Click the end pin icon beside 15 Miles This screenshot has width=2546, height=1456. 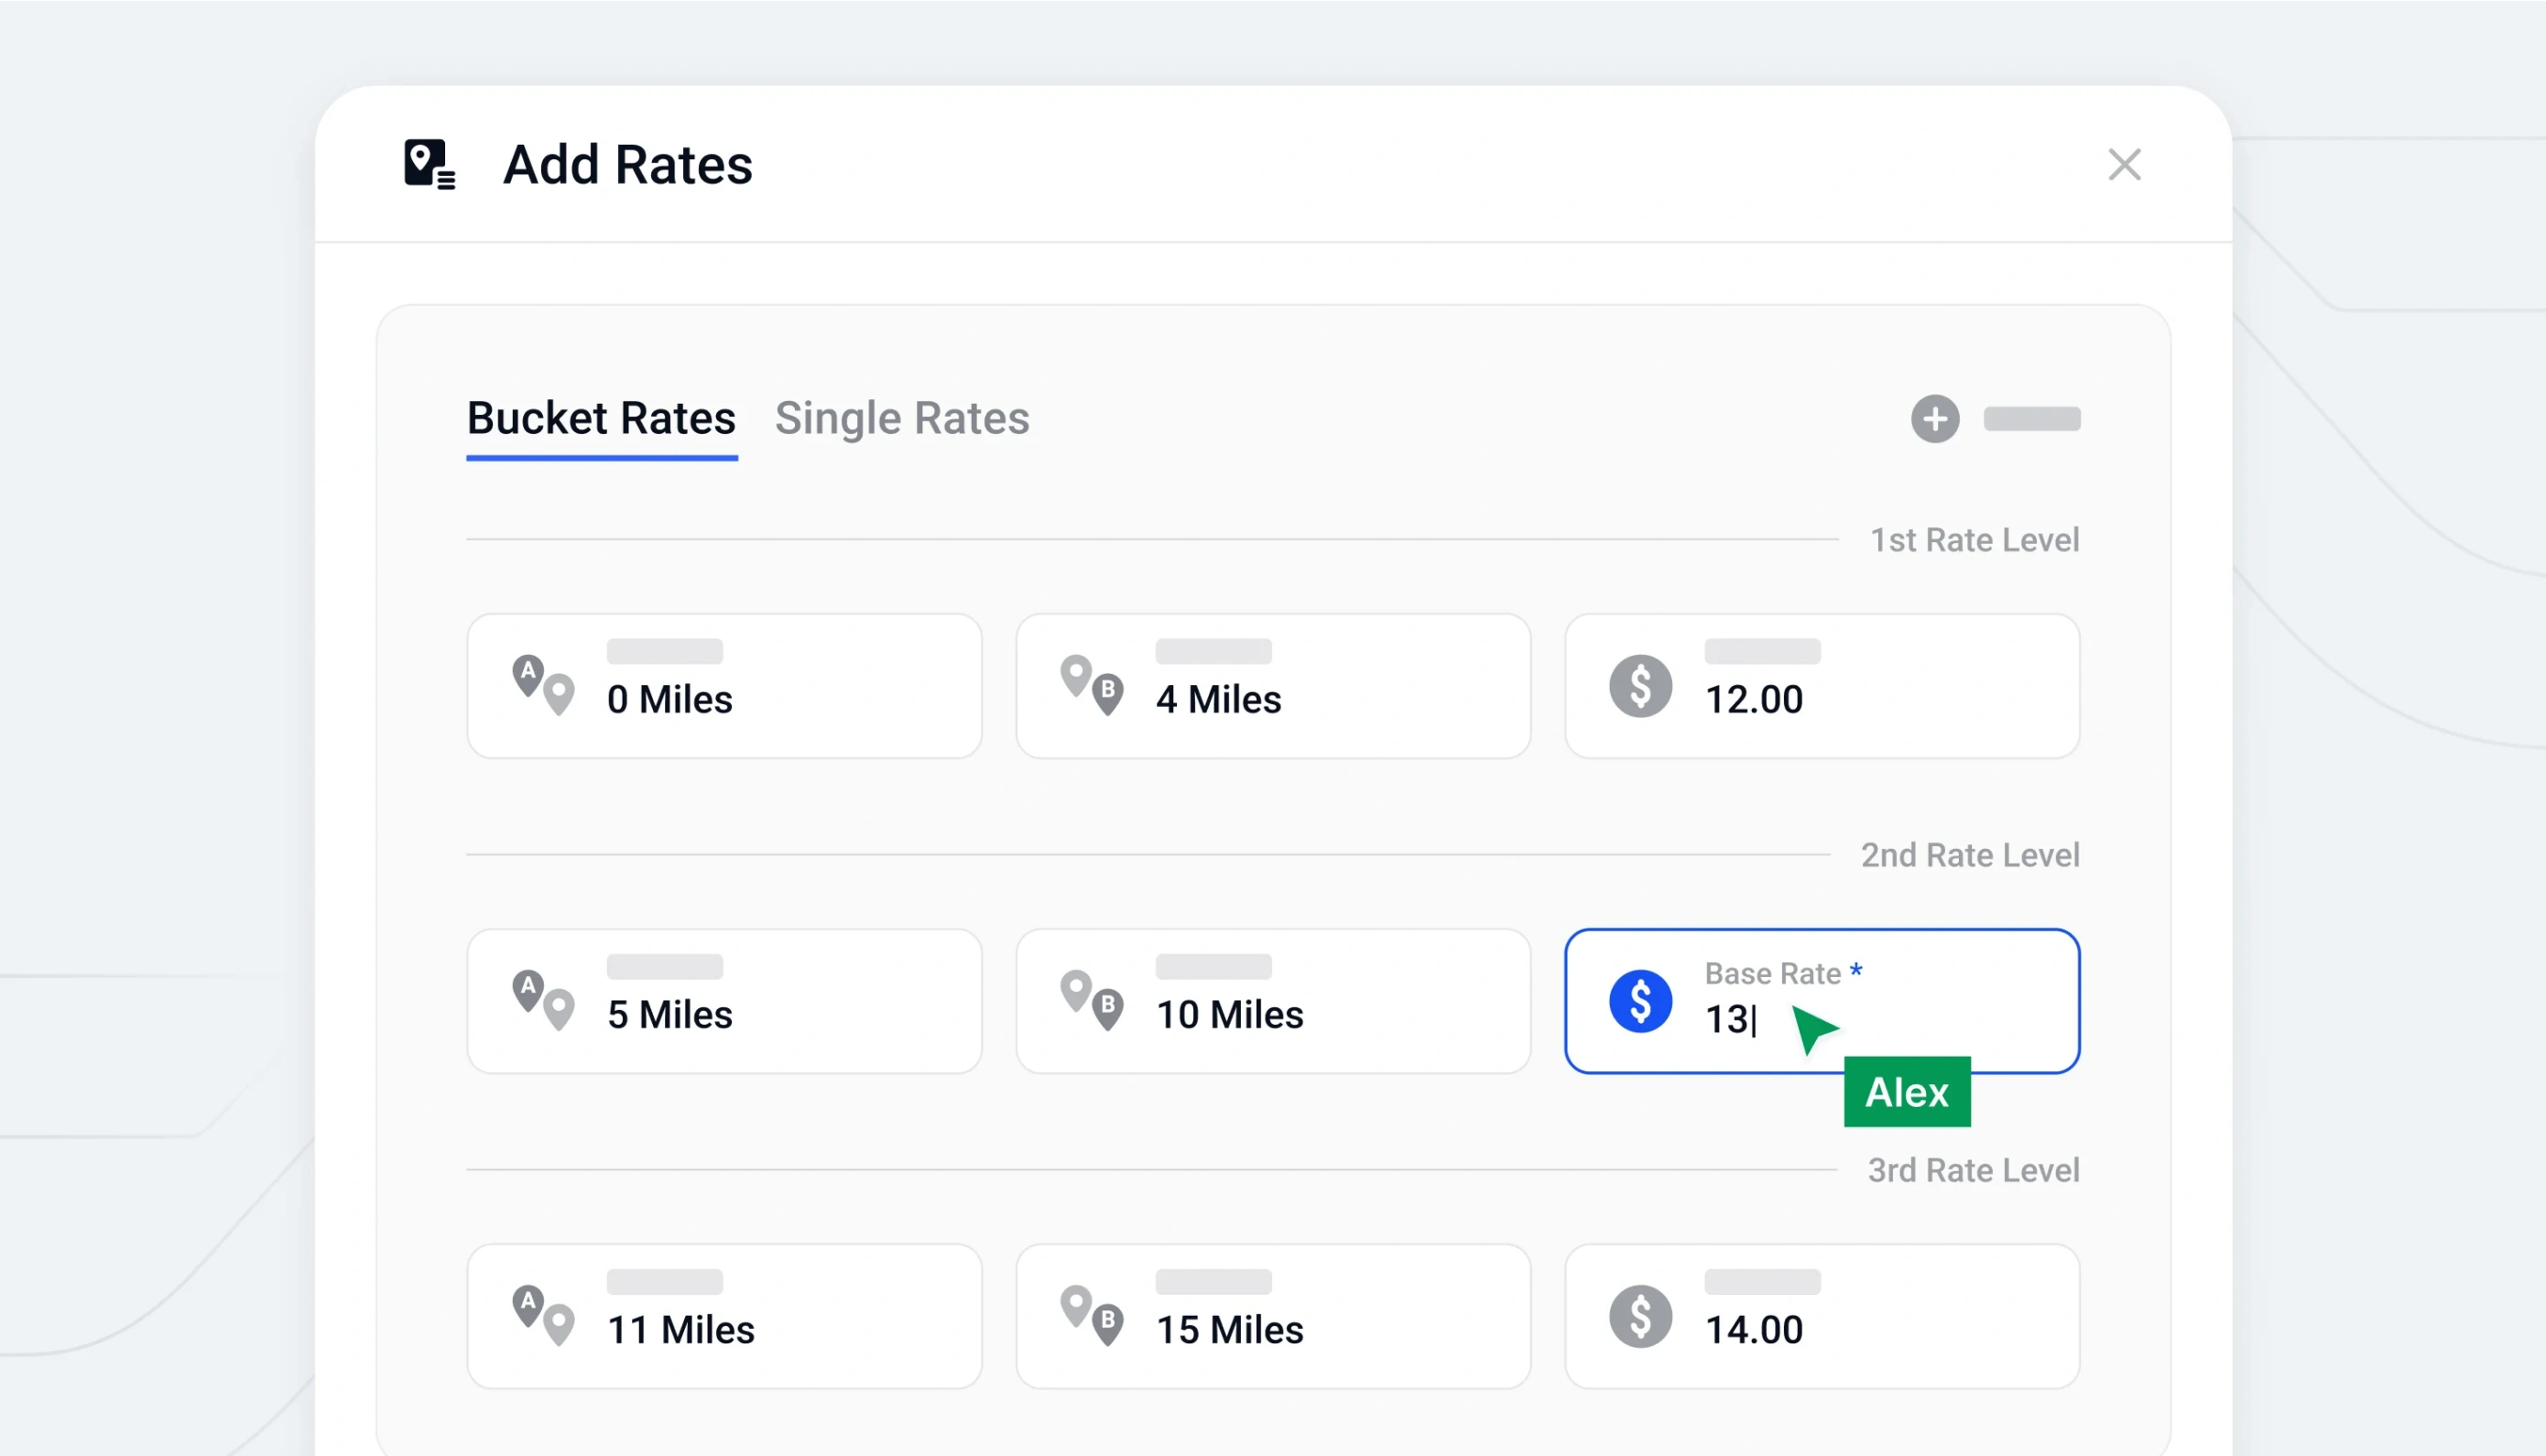click(1092, 1315)
